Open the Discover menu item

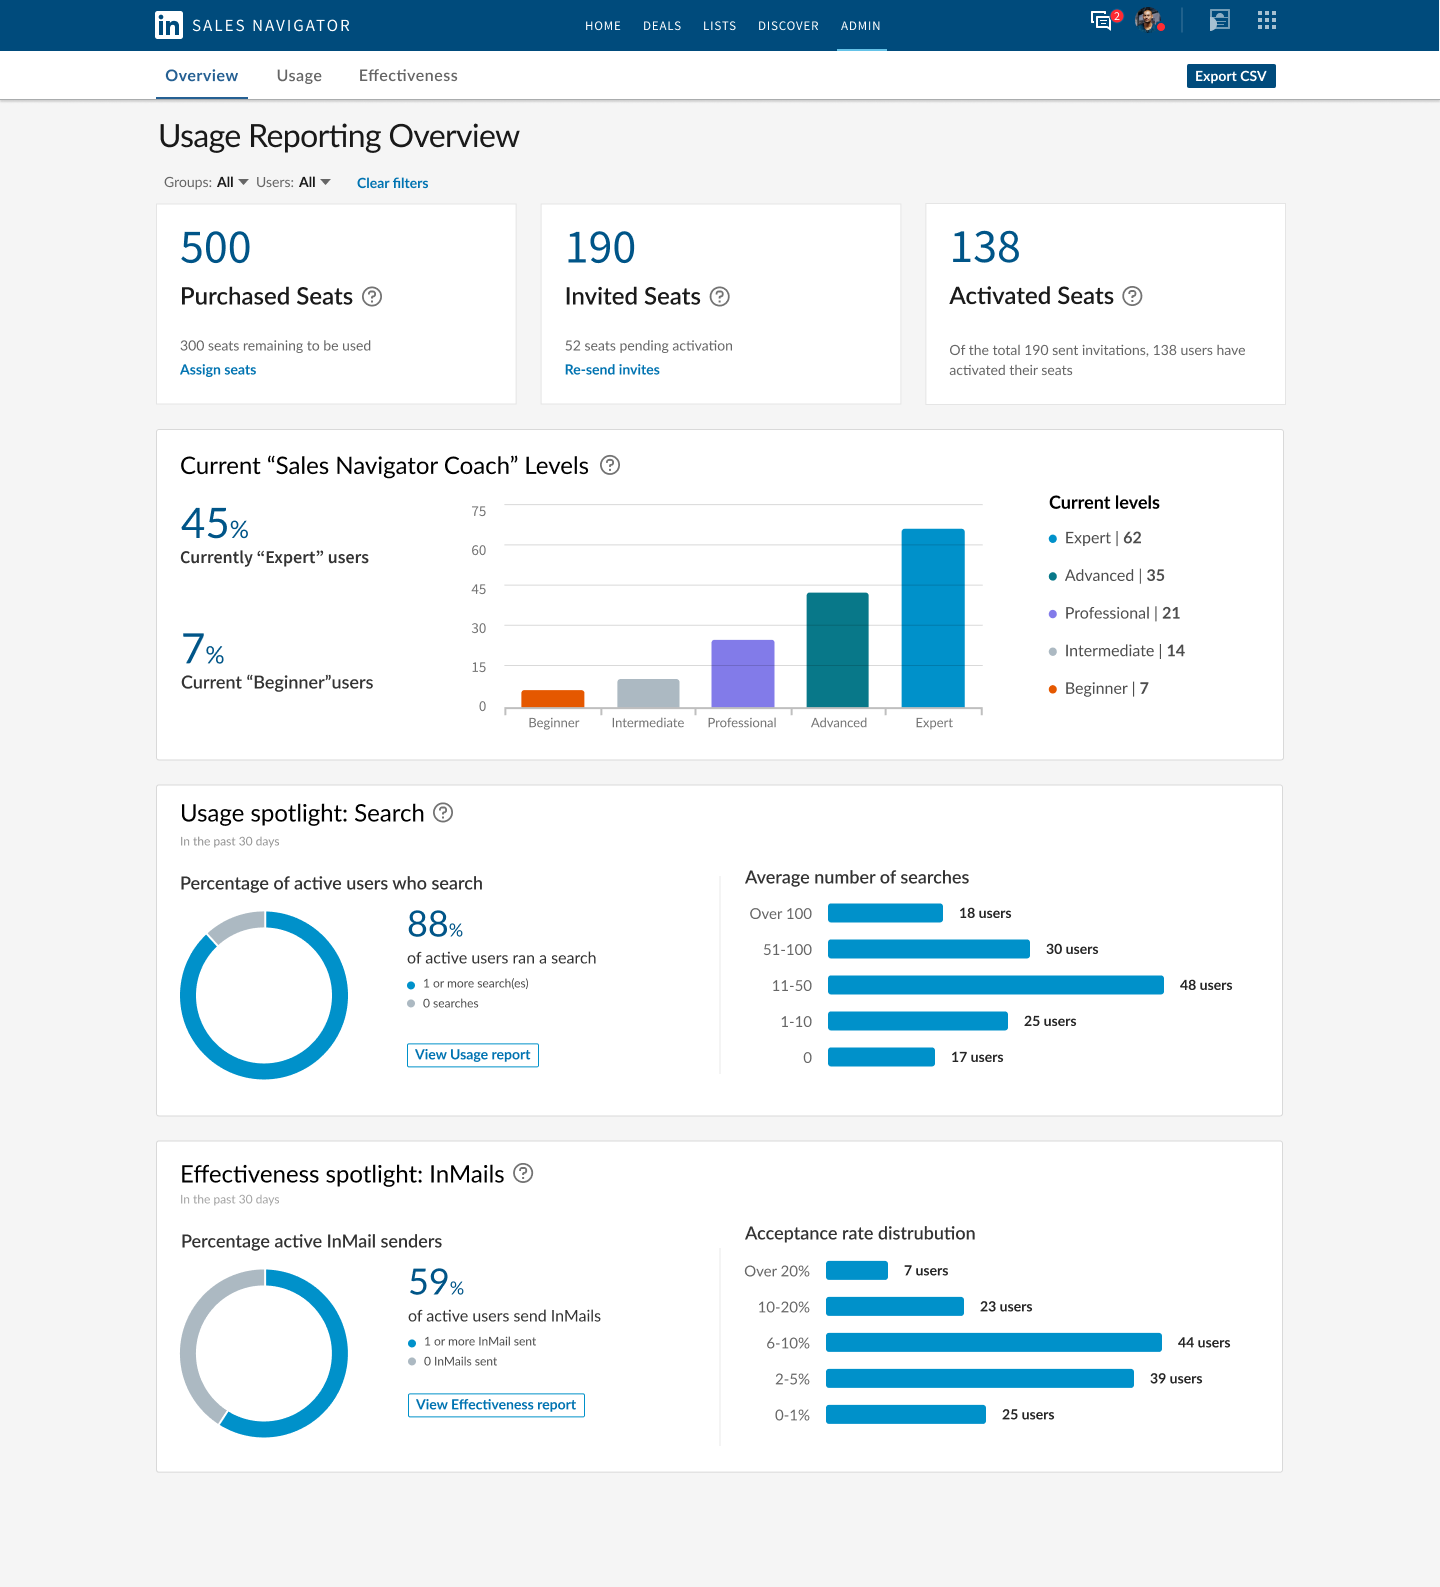coord(788,26)
